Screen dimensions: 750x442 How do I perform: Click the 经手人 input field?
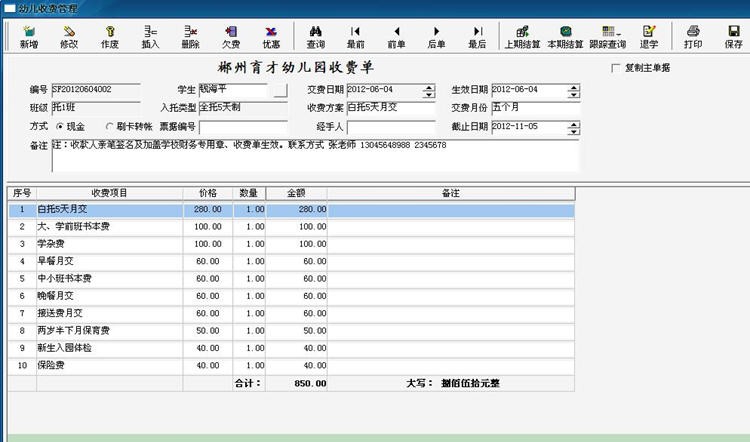coord(391,127)
